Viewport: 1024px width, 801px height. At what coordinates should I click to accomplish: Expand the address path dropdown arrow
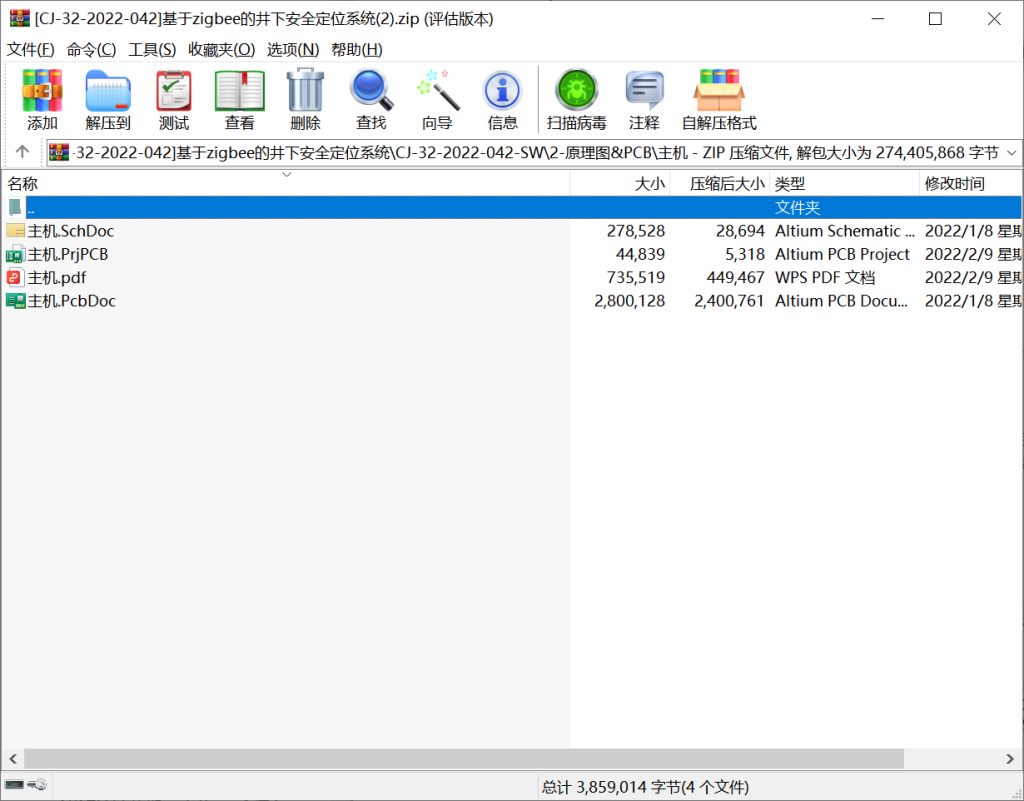point(1010,153)
